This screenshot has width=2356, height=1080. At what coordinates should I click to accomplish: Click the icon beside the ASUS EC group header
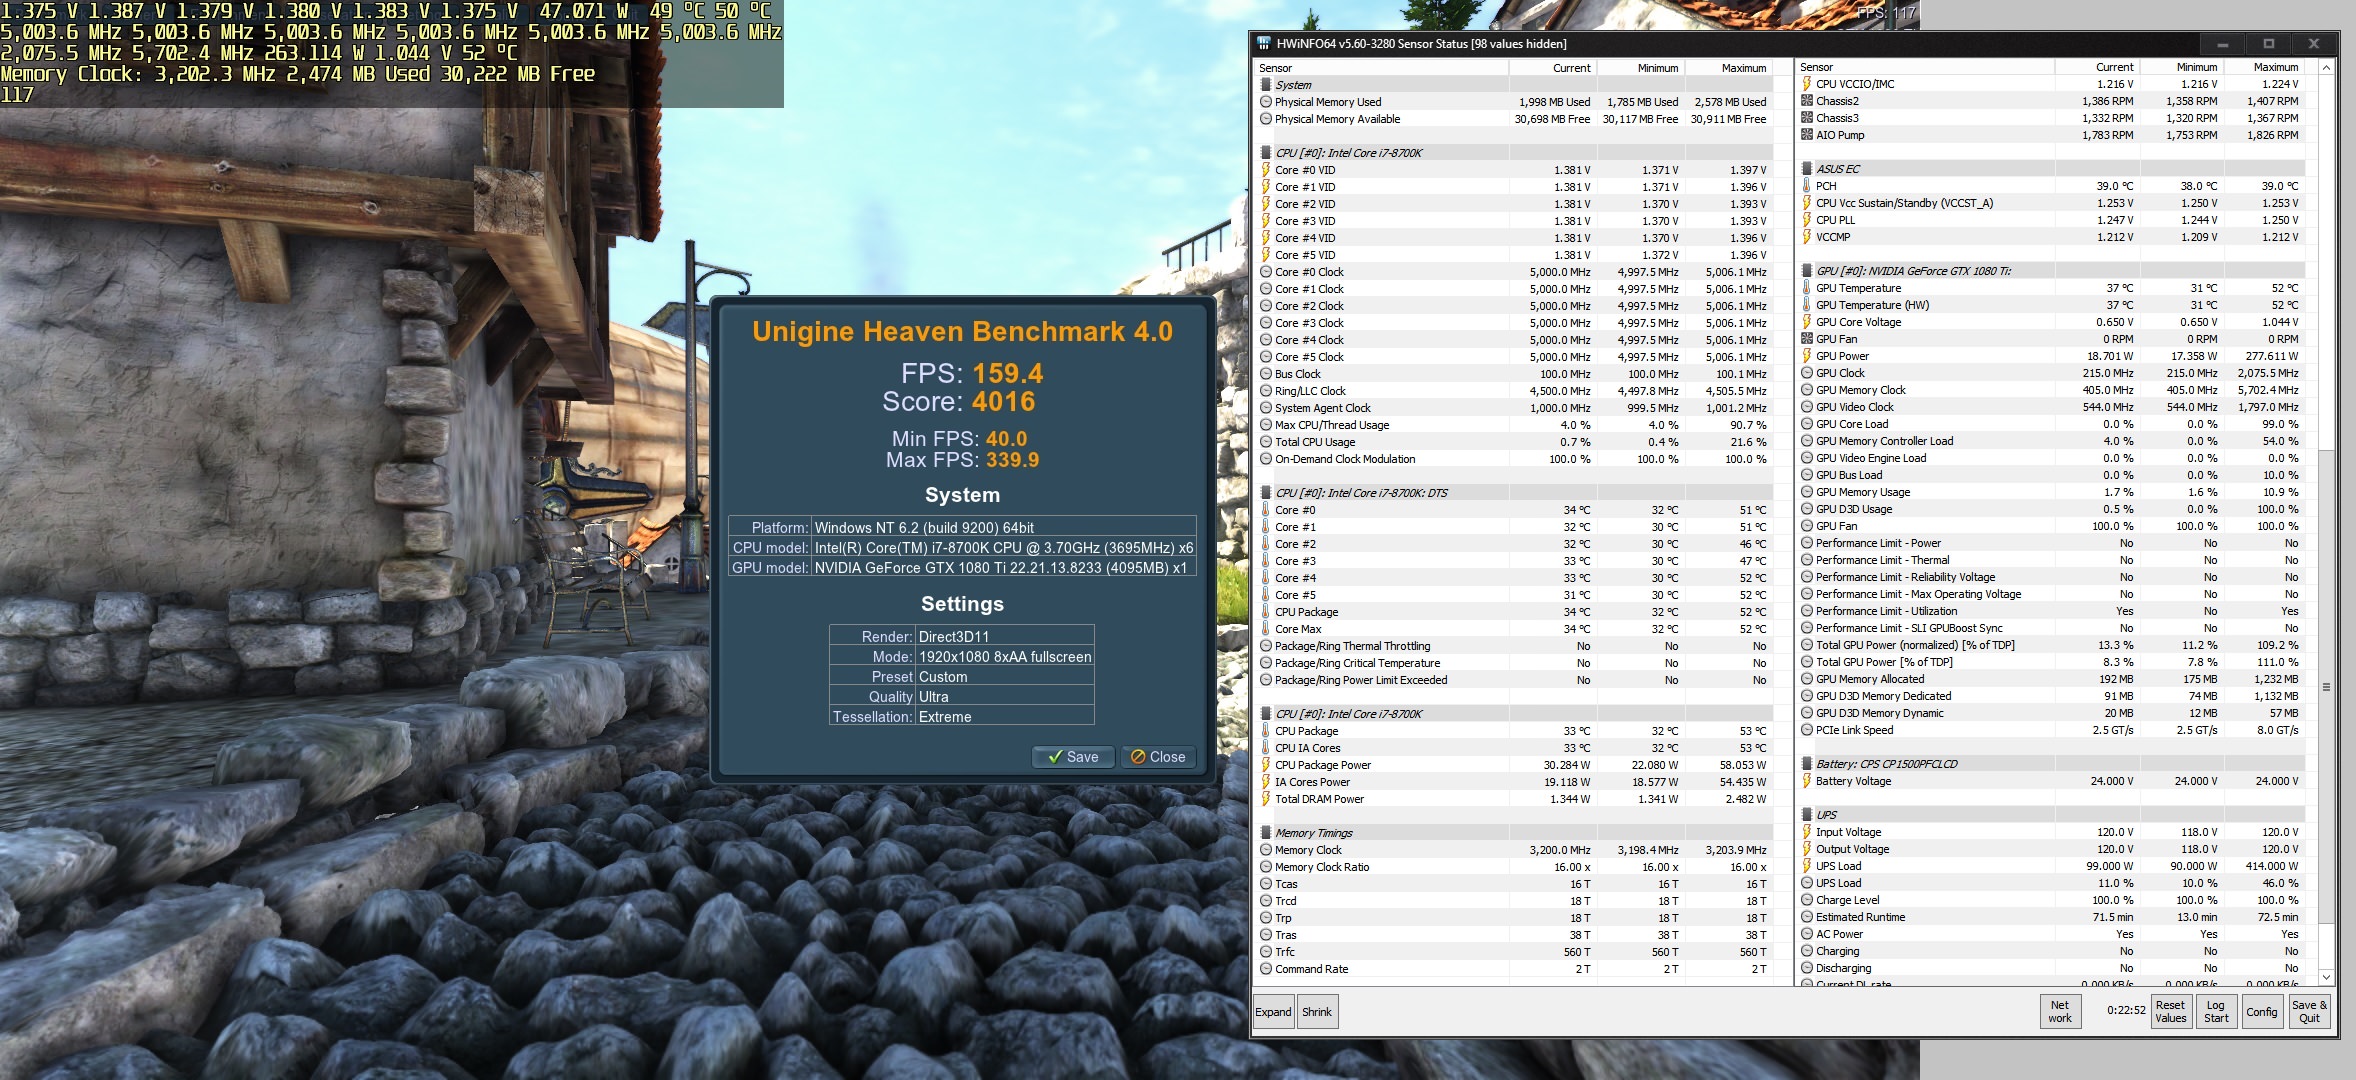1807,169
